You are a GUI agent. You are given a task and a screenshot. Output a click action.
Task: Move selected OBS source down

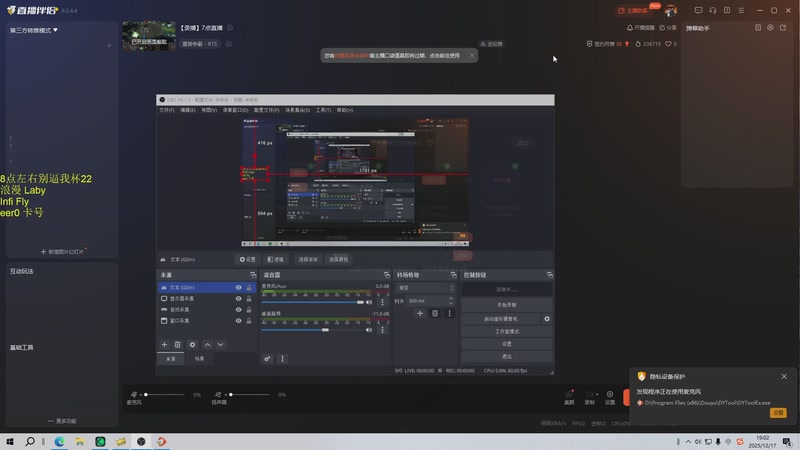point(220,345)
